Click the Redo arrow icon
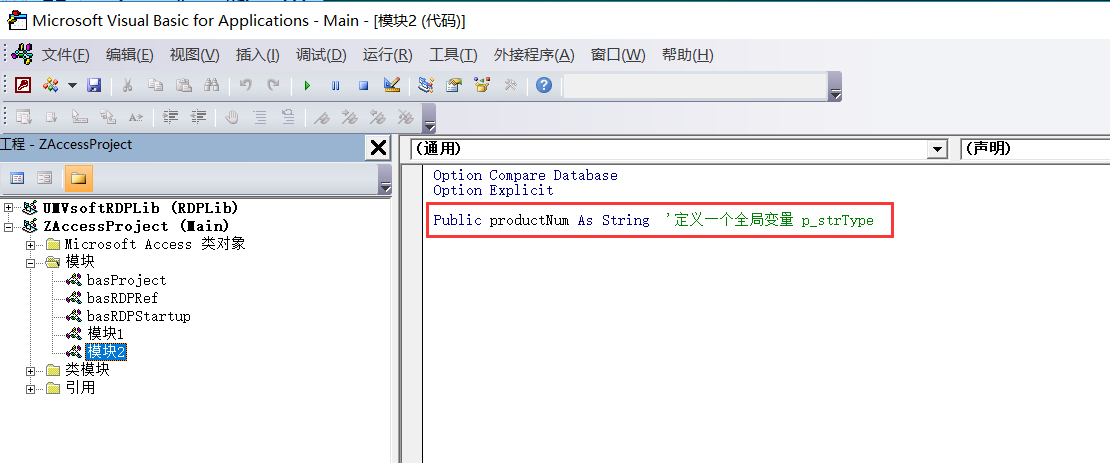 273,86
